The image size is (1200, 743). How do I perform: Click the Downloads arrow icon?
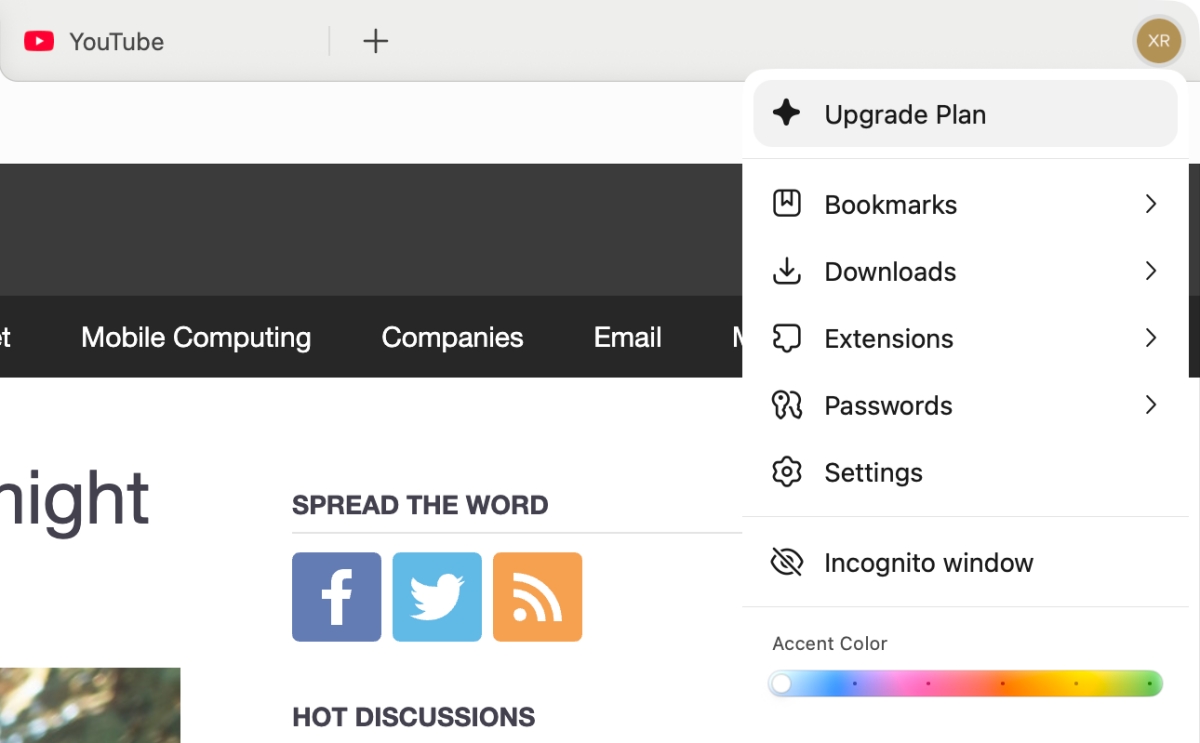[787, 271]
